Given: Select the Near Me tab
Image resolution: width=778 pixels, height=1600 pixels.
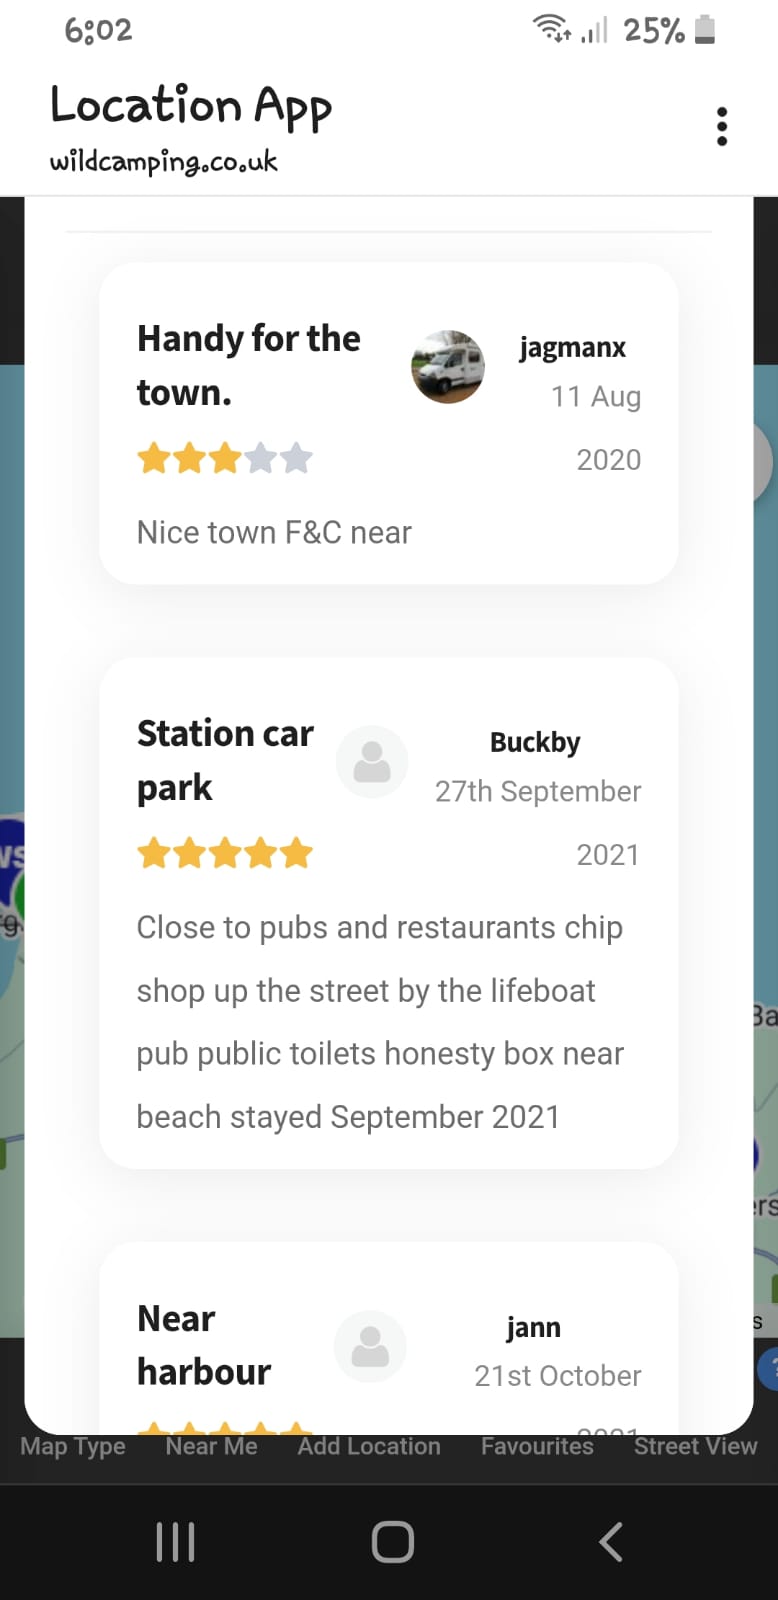Looking at the screenshot, I should [211, 1447].
